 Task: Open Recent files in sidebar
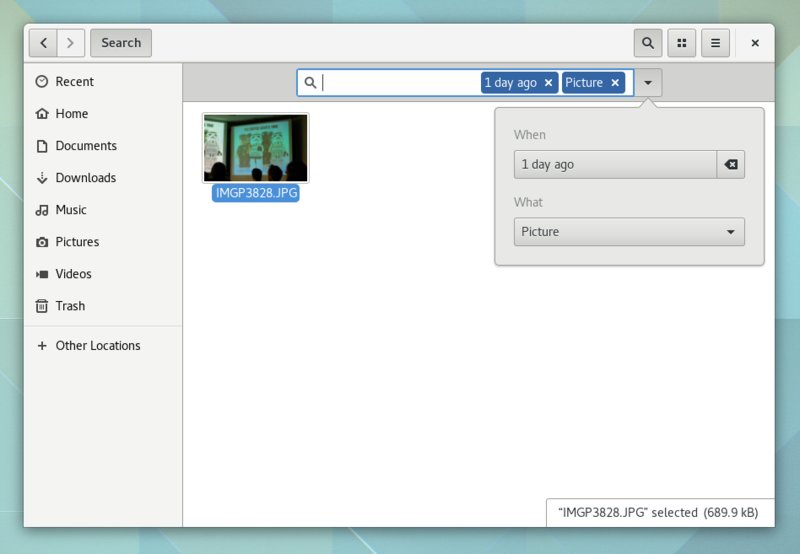click(74, 82)
